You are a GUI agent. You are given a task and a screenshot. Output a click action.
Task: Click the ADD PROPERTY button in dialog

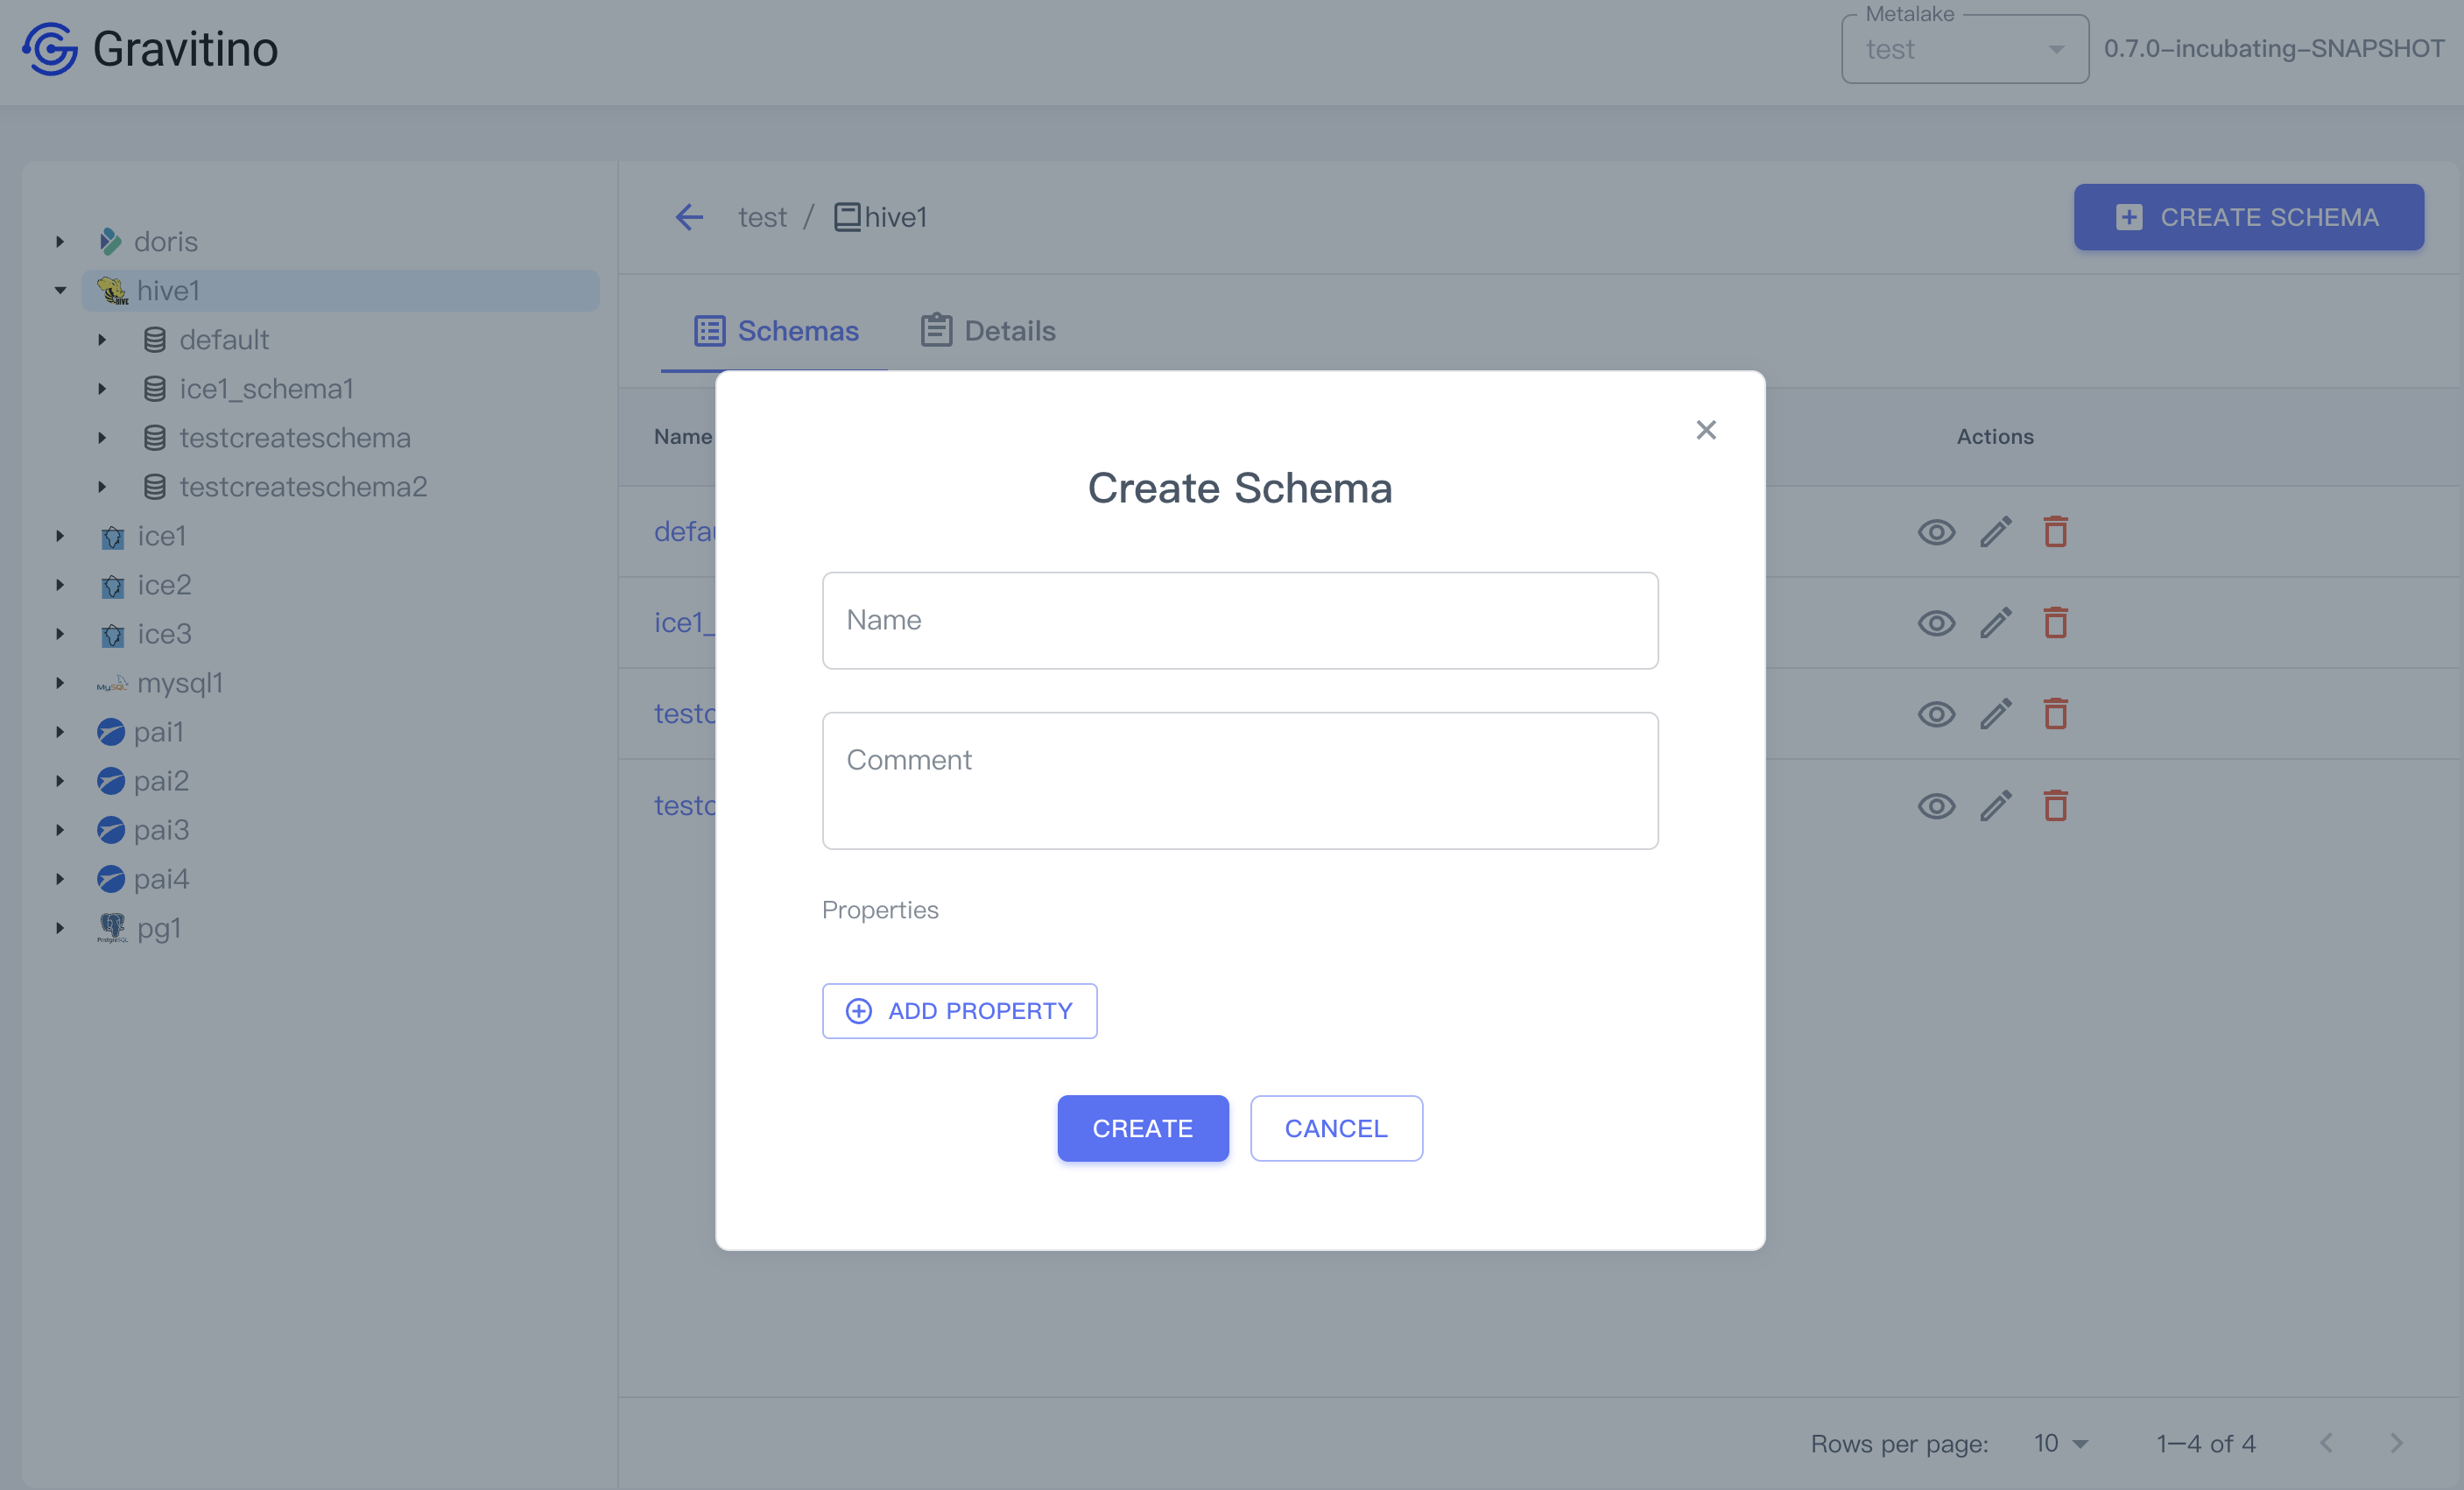[959, 1009]
